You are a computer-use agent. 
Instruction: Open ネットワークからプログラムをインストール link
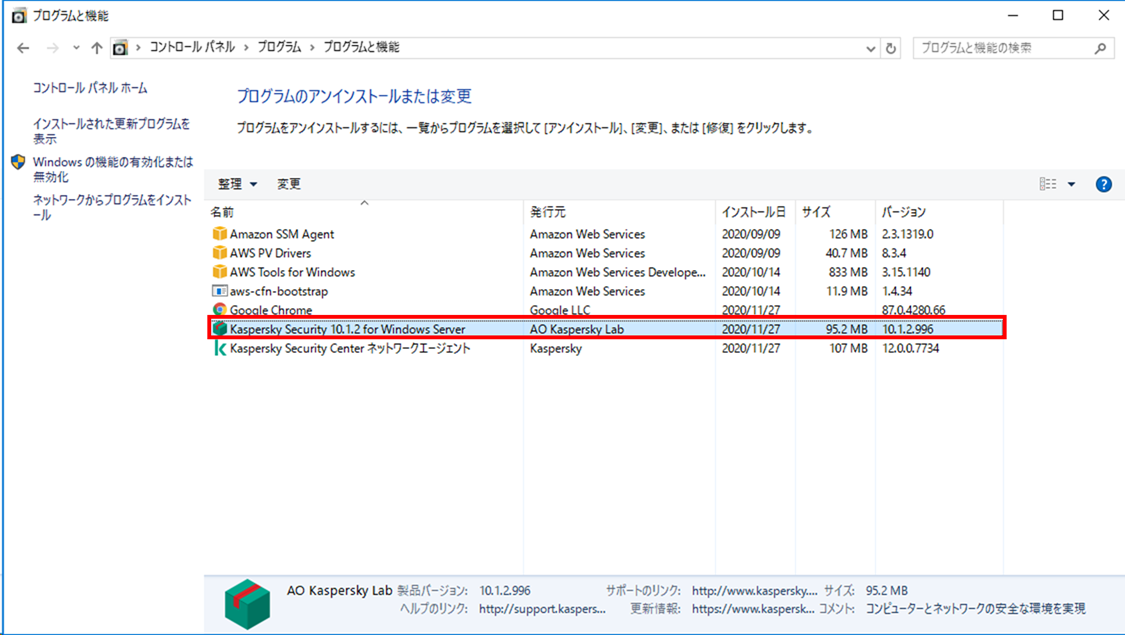click(112, 207)
